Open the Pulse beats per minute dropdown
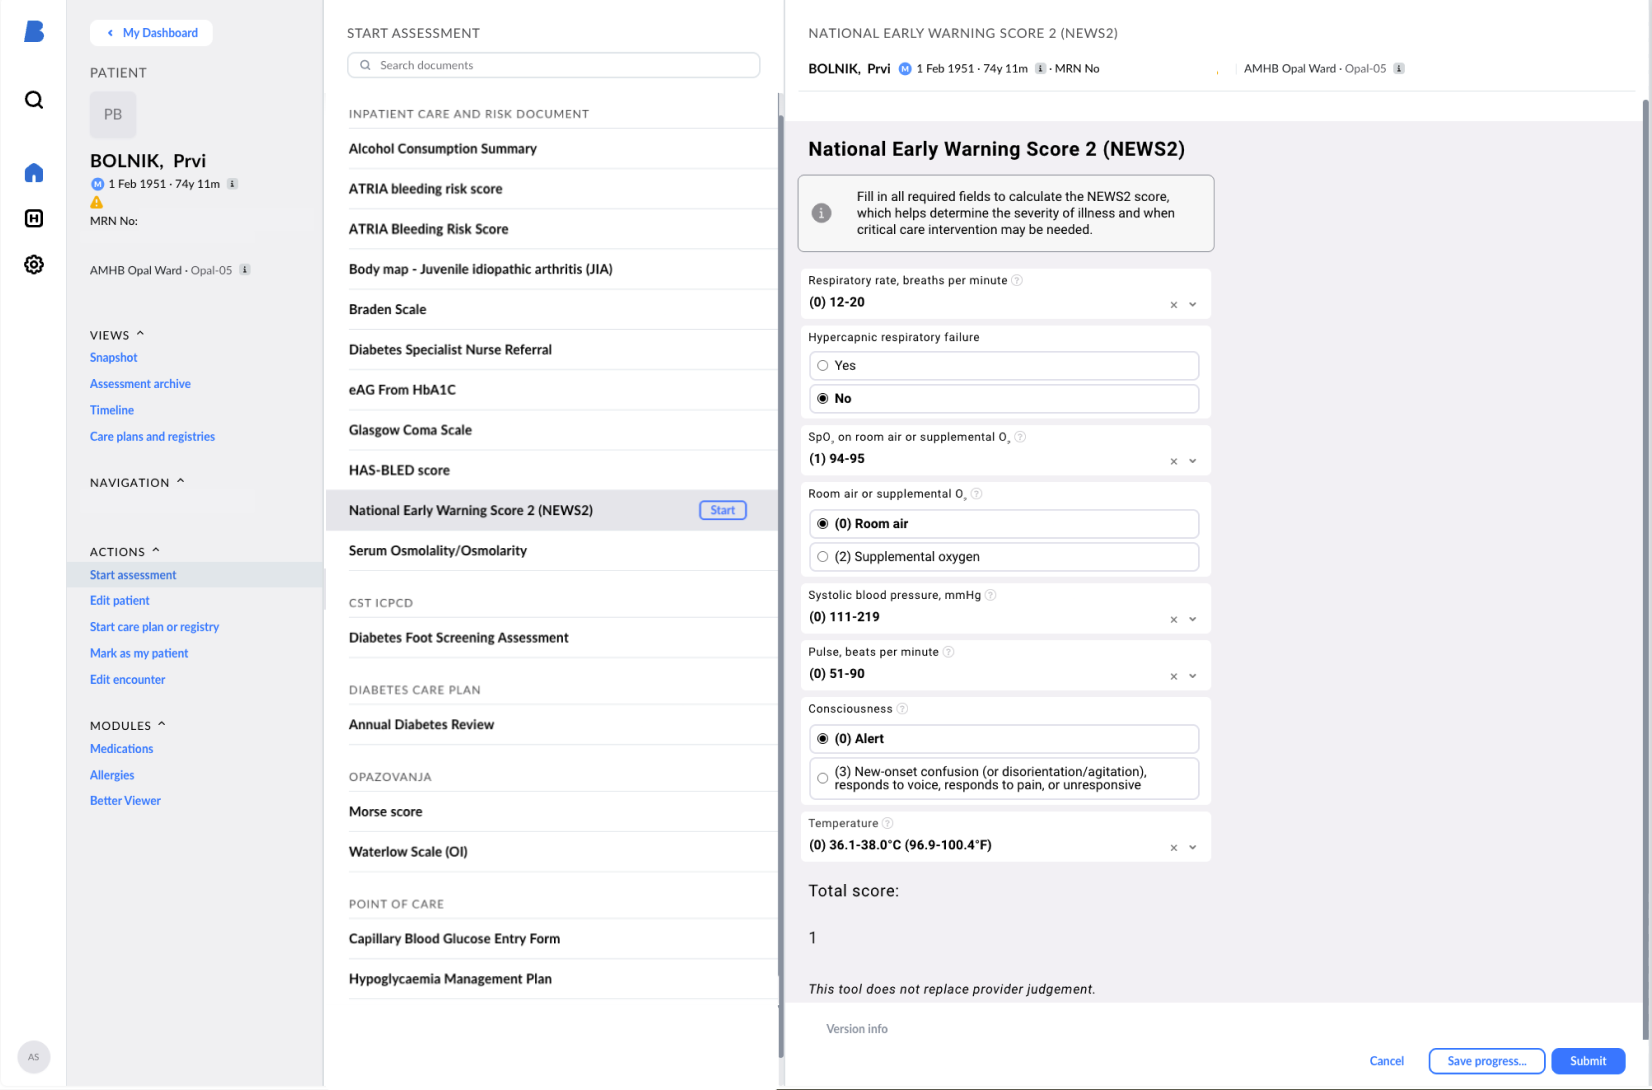Screen dimensions: 1652x1090 click(1192, 676)
